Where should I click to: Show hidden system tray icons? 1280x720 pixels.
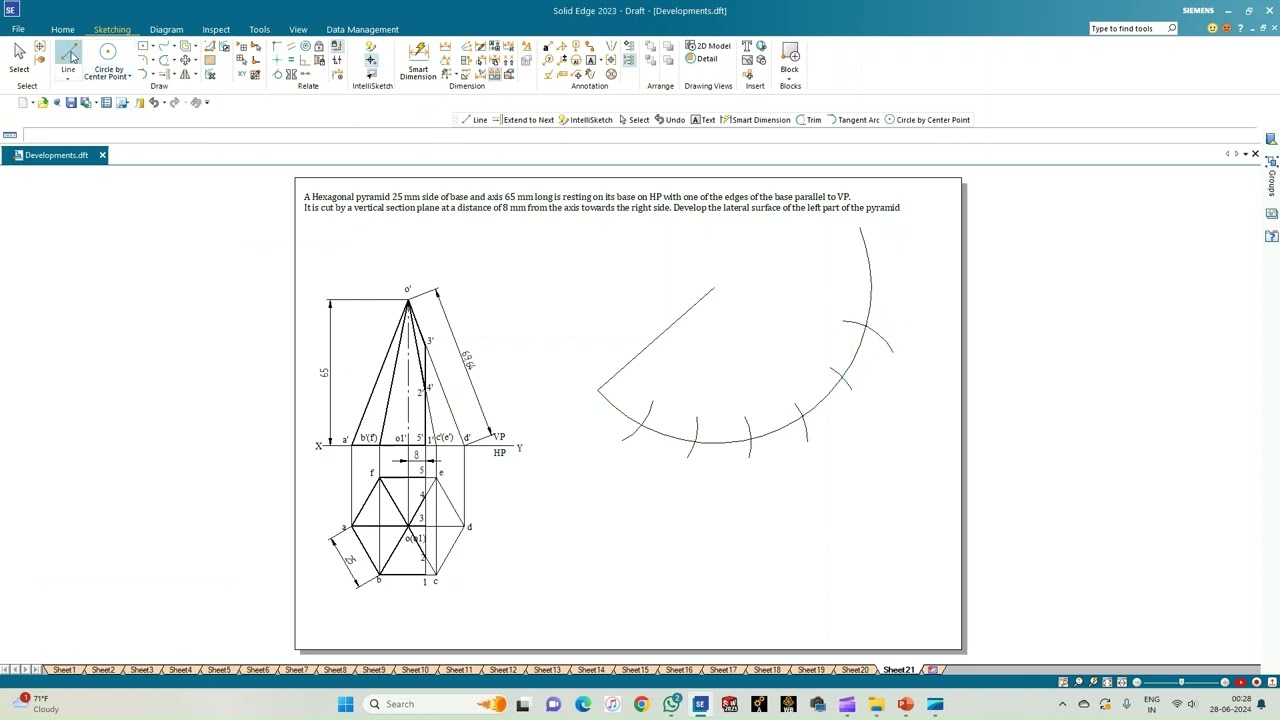pos(1062,704)
